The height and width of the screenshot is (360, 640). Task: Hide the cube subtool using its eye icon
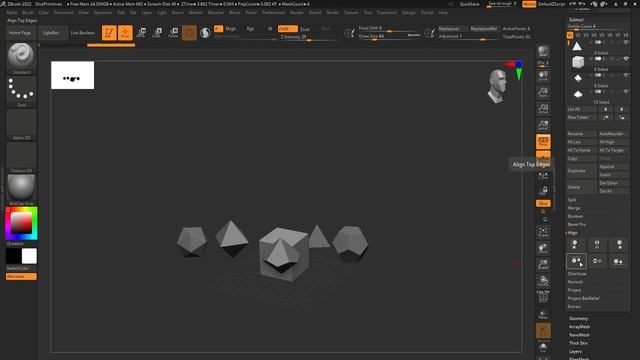pyautogui.click(x=626, y=59)
